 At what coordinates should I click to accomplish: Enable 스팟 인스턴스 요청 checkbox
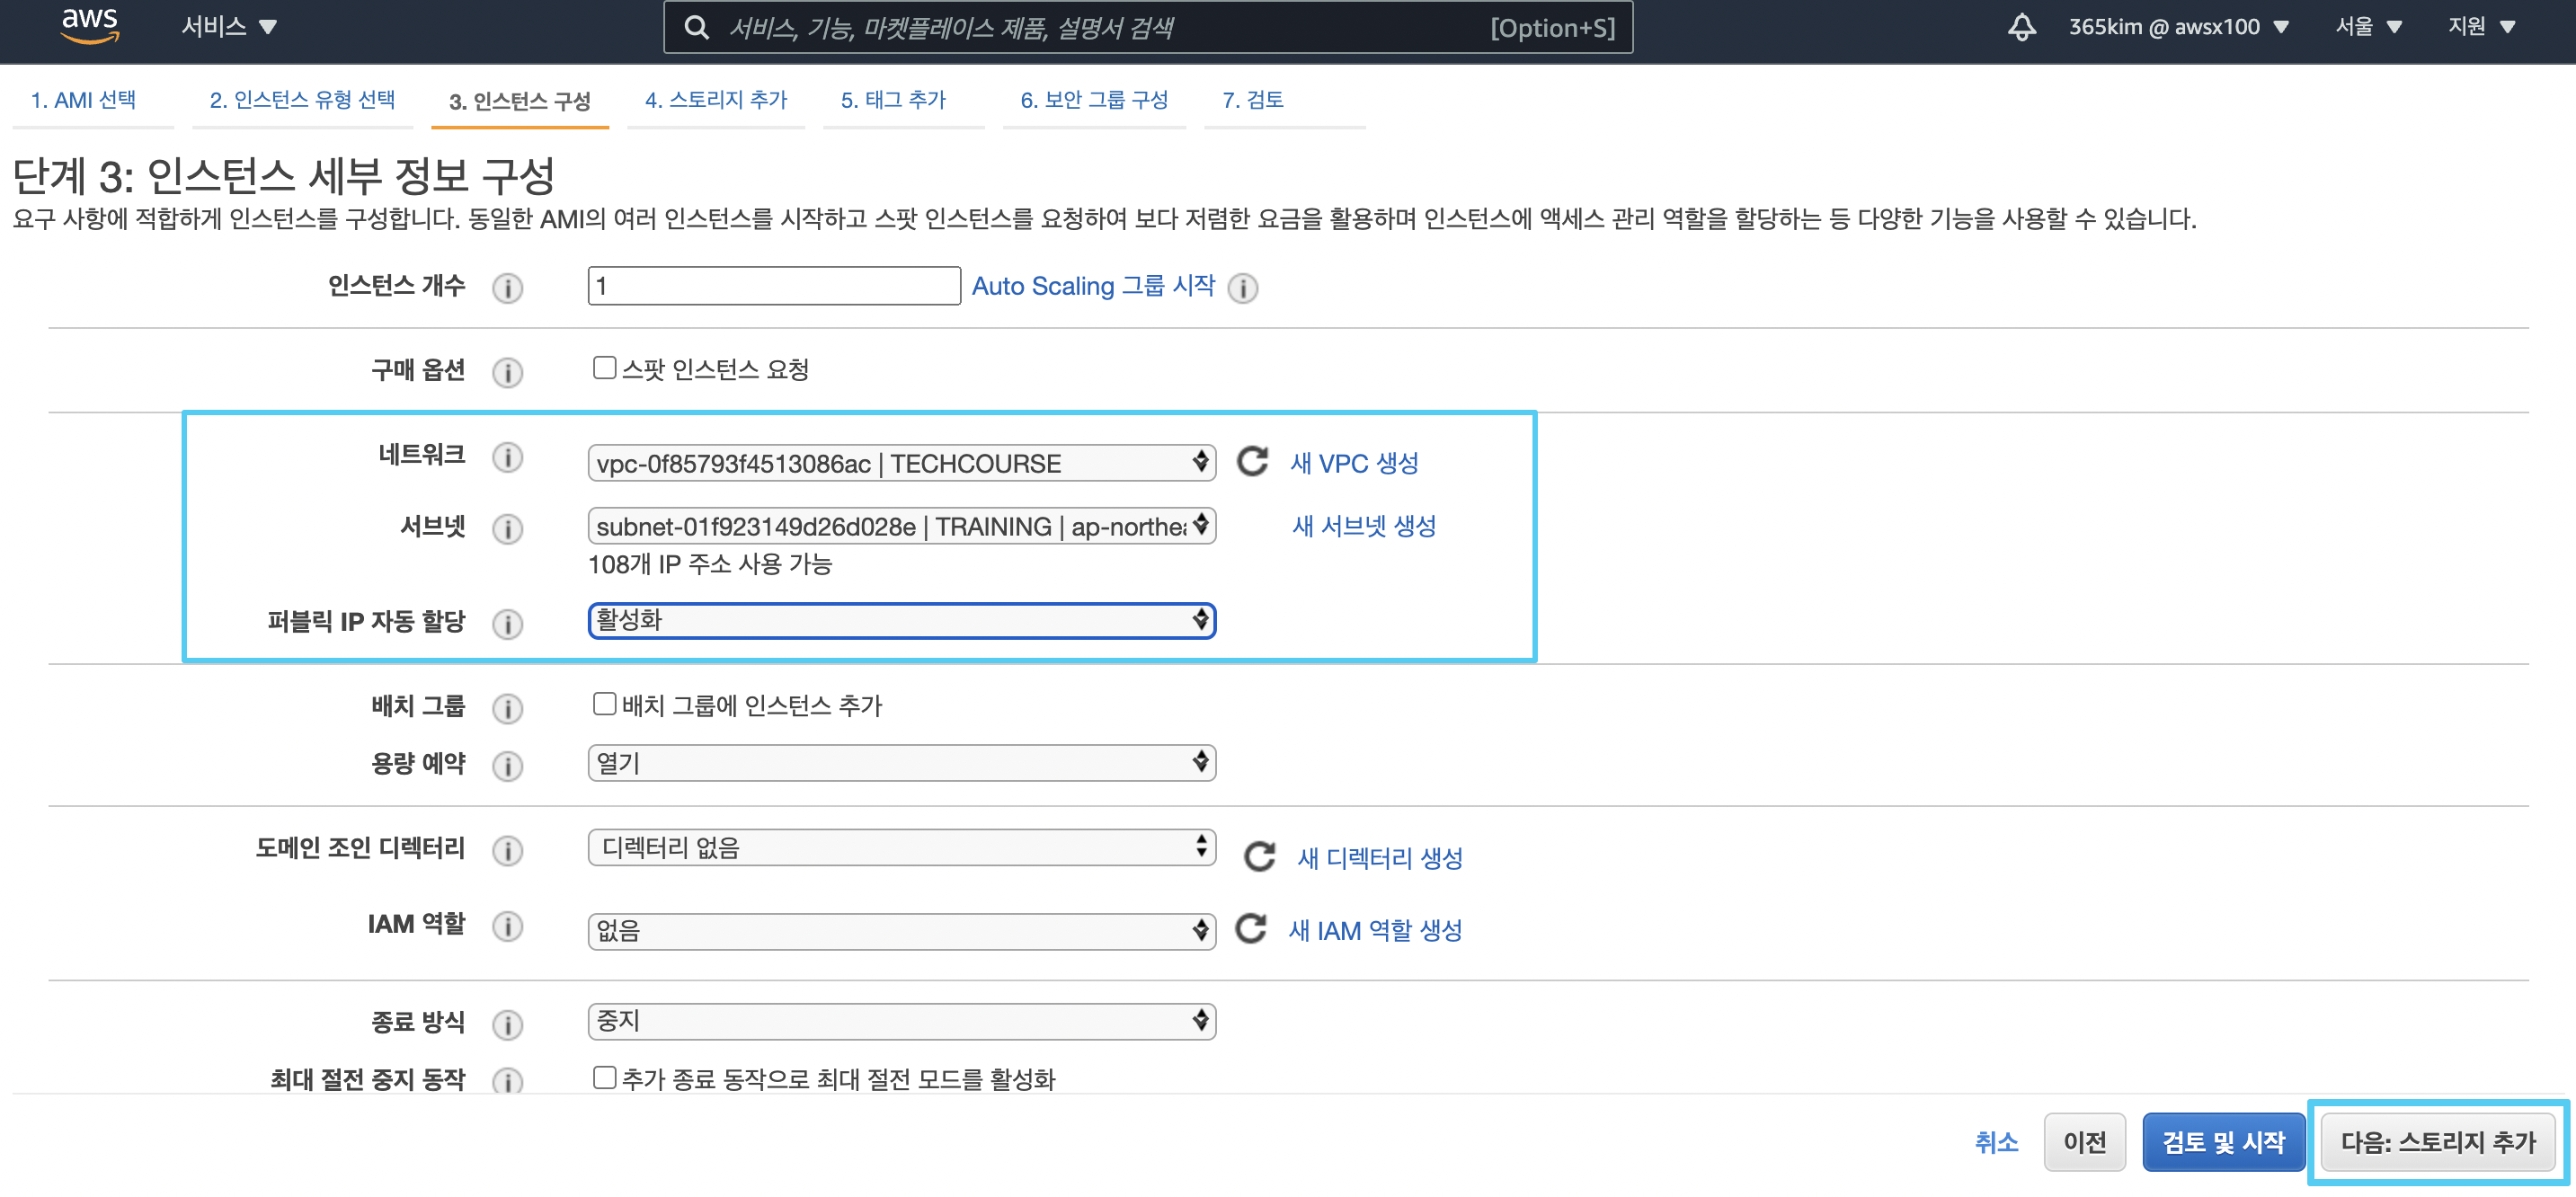click(604, 368)
